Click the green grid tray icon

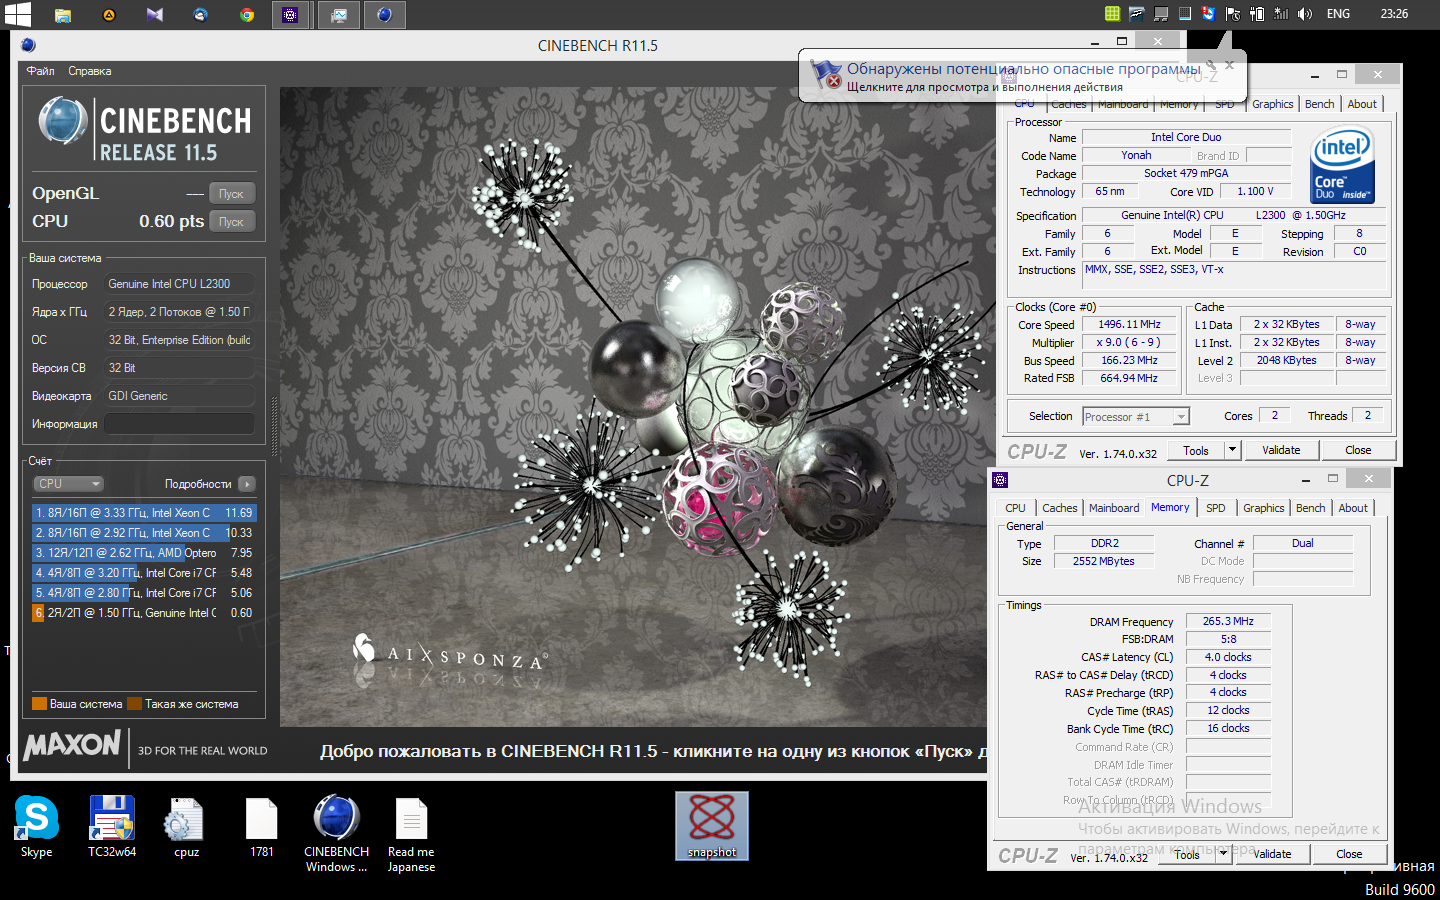(x=1112, y=14)
